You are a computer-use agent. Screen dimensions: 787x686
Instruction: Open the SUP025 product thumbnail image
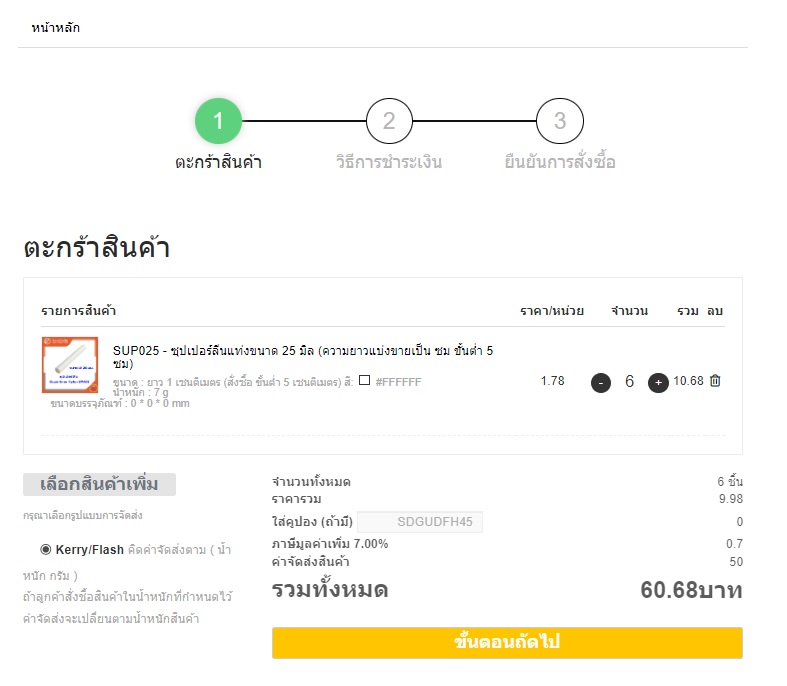[x=70, y=365]
